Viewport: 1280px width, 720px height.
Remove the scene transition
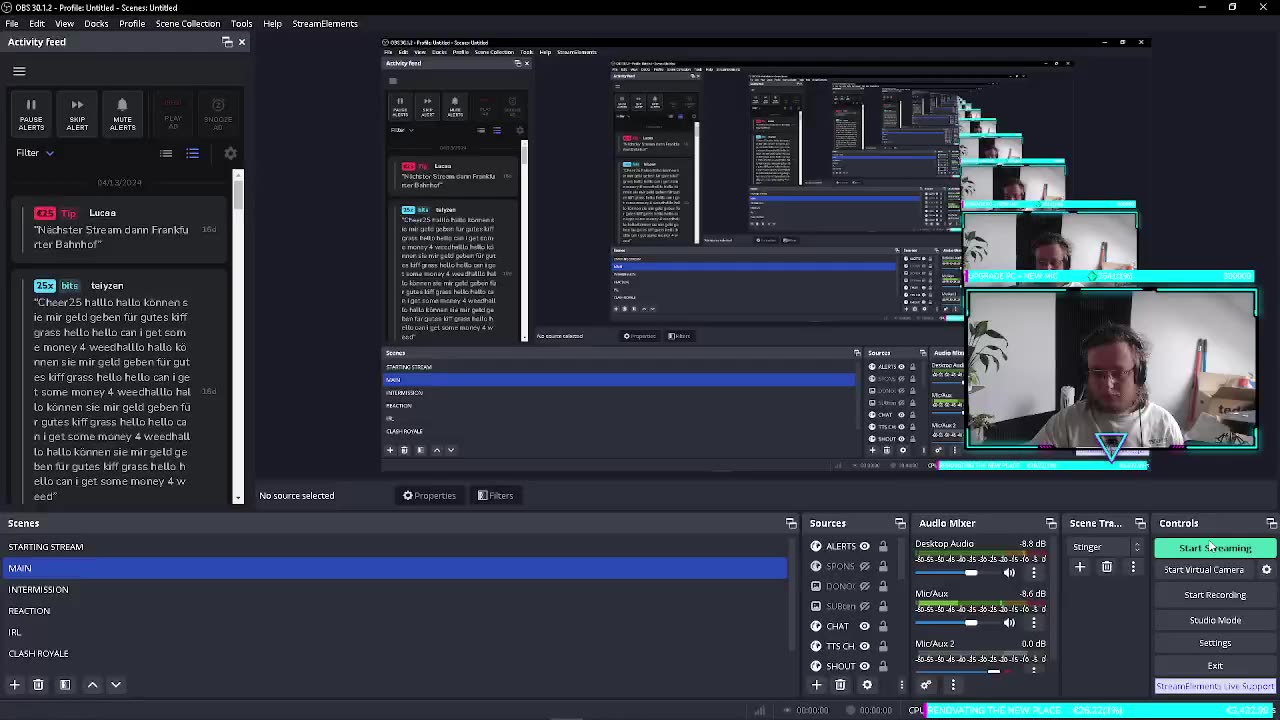(x=1106, y=567)
